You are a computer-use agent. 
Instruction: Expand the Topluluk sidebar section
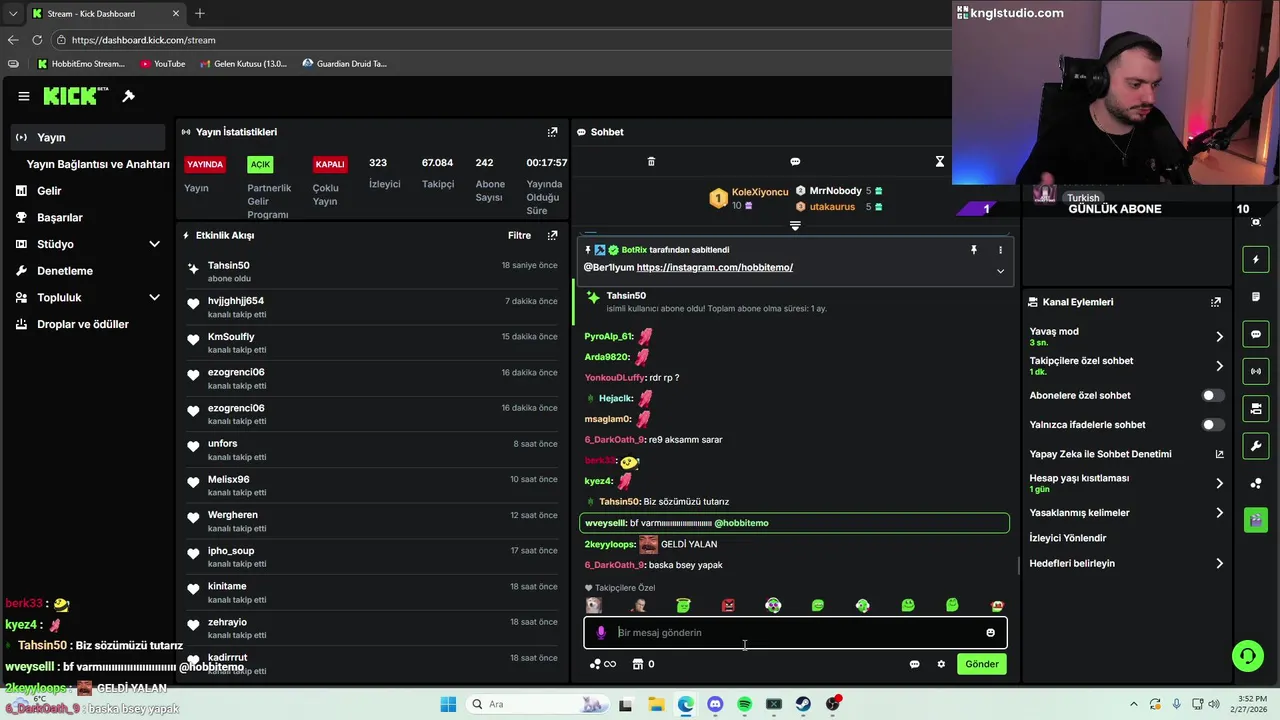154,297
